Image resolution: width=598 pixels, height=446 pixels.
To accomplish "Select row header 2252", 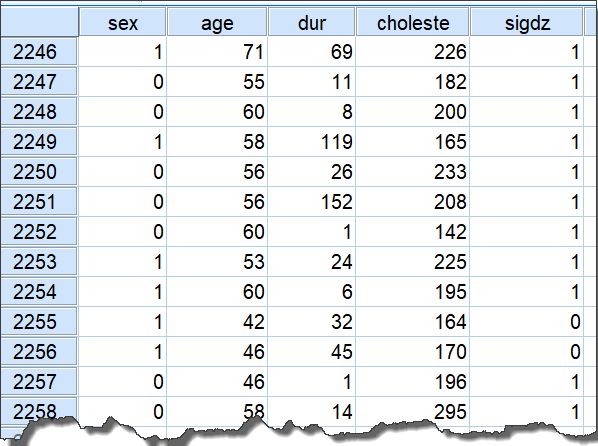I will [x=39, y=232].
